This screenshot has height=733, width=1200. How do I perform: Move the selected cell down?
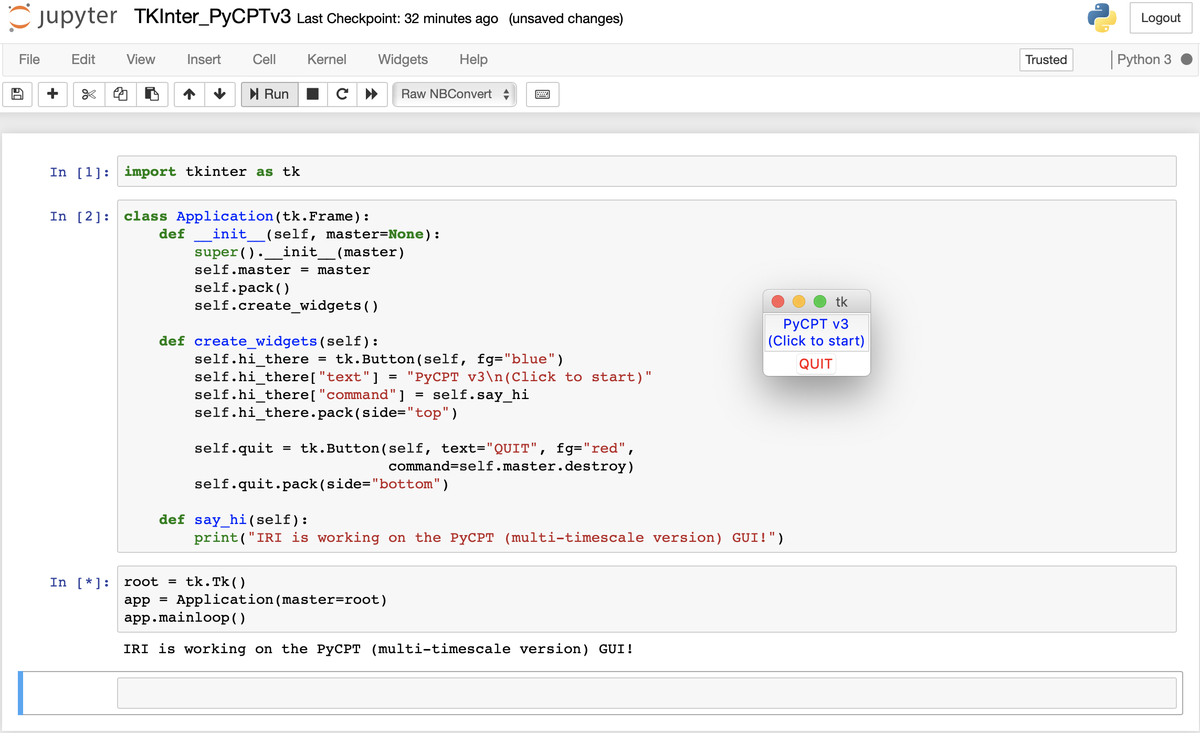coord(219,94)
